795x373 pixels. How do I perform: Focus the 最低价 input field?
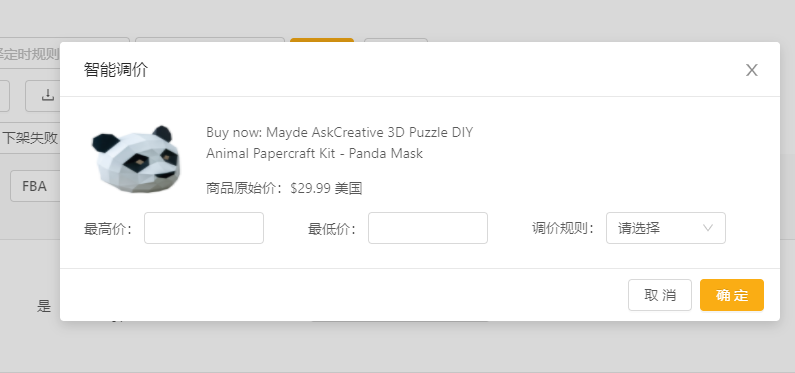(x=428, y=228)
